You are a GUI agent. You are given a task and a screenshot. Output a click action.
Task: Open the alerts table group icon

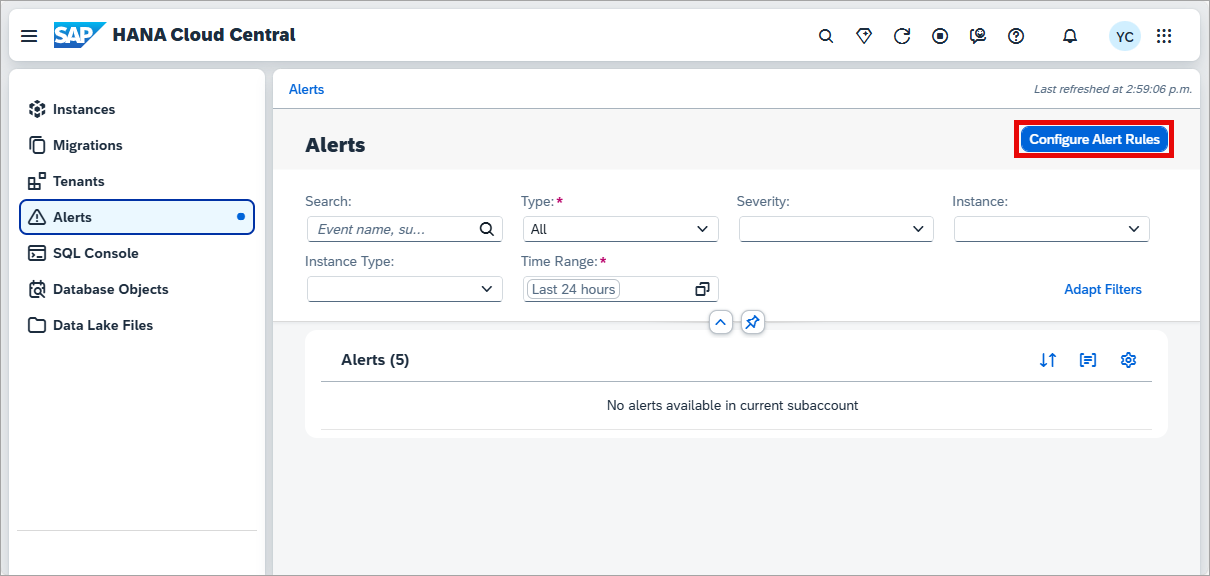(1088, 360)
